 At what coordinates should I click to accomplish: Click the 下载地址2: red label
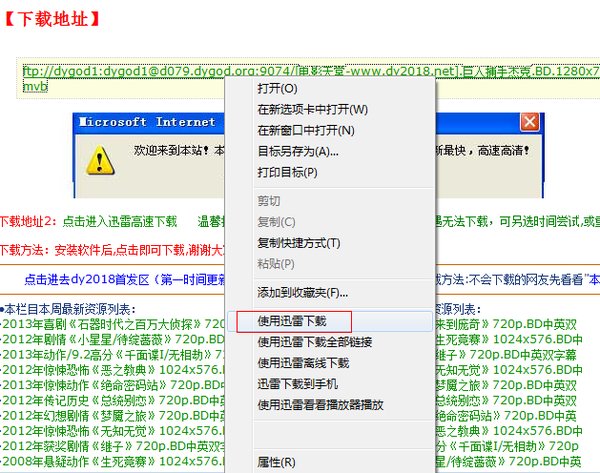pyautogui.click(x=28, y=221)
